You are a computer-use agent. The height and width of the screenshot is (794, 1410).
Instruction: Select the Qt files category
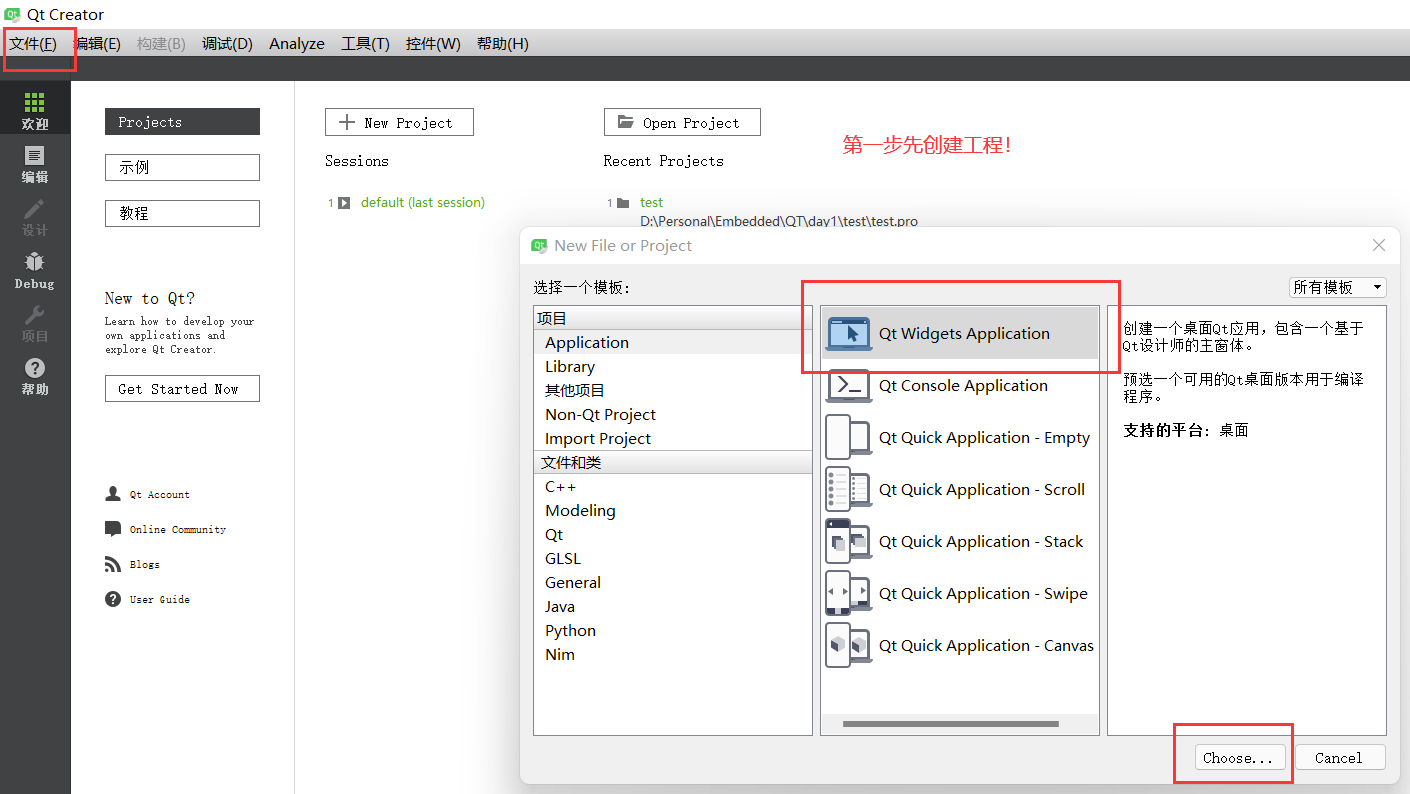tap(673, 535)
